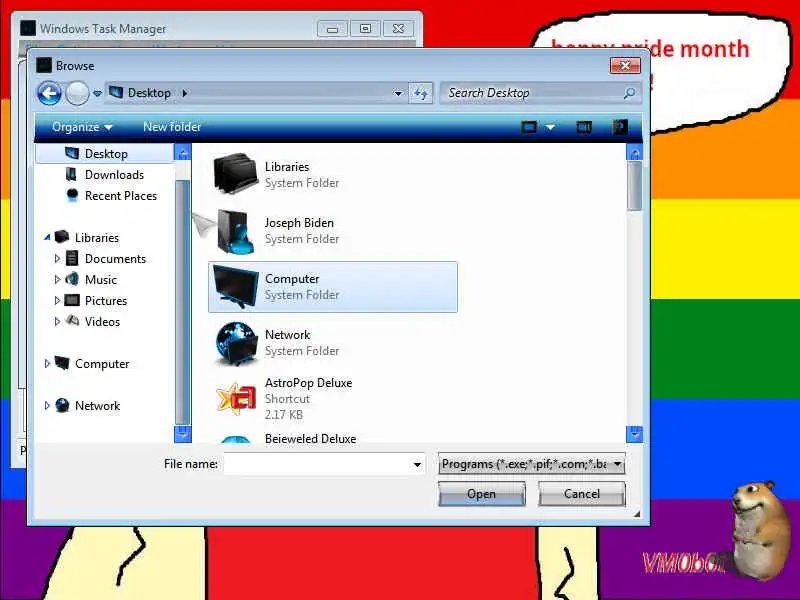Expand the Videos library node

click(57, 321)
